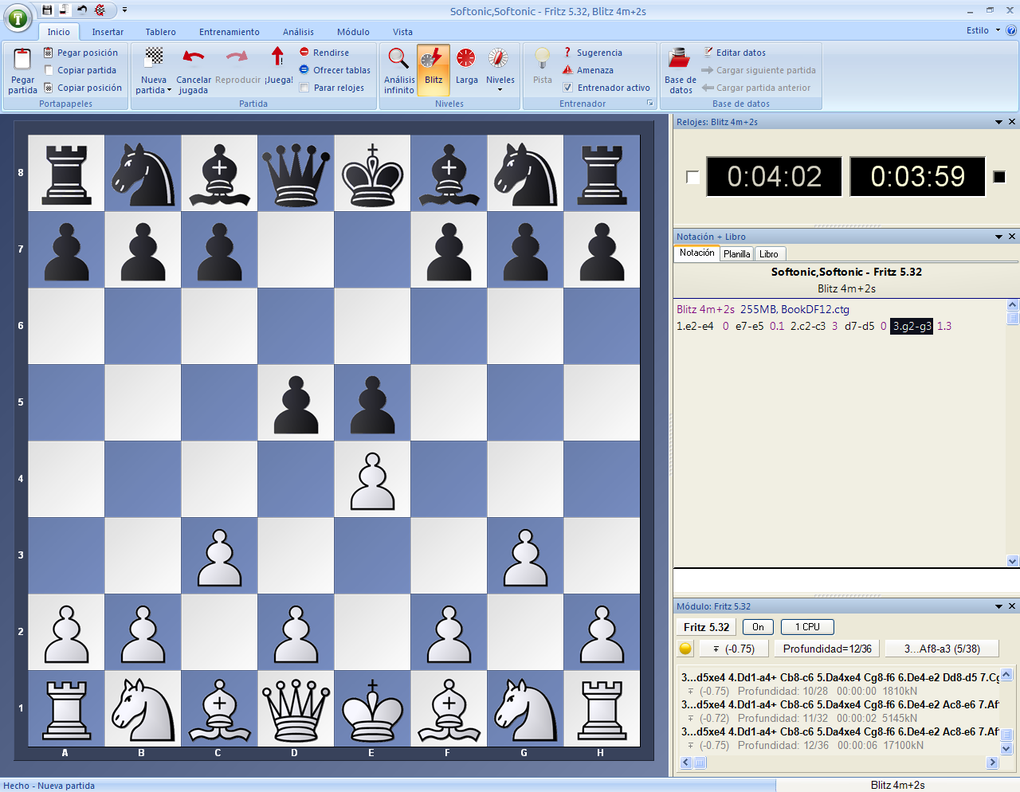This screenshot has width=1020, height=792.
Task: Click the white king on e1
Action: (x=372, y=708)
